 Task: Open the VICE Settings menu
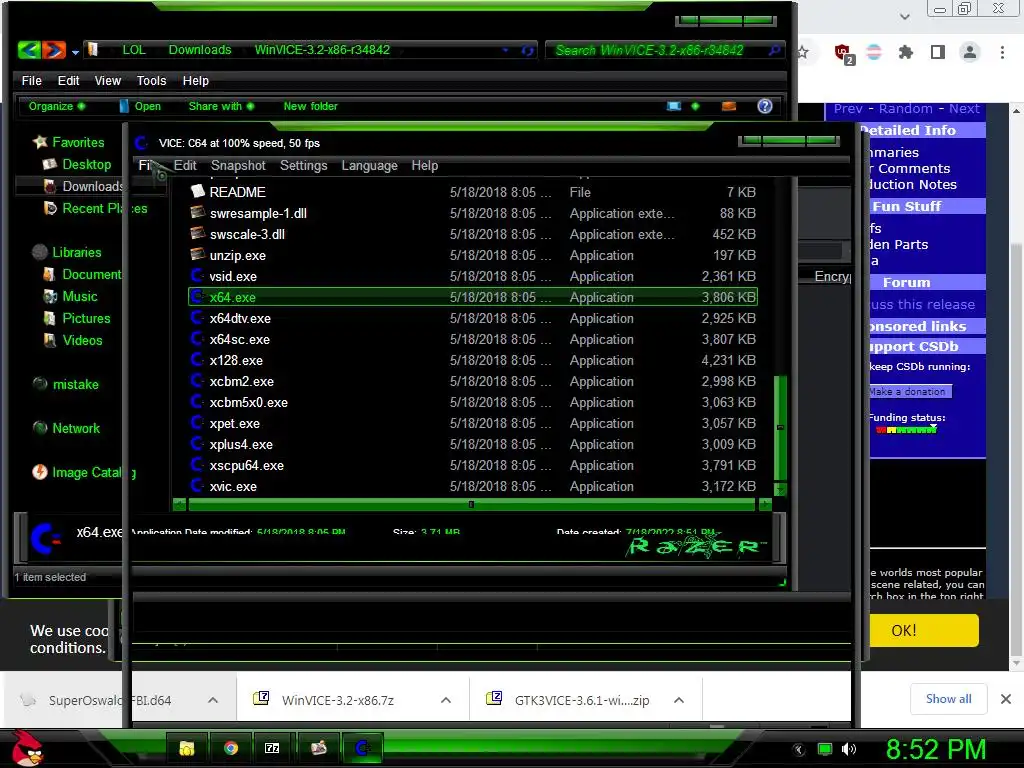[303, 165]
